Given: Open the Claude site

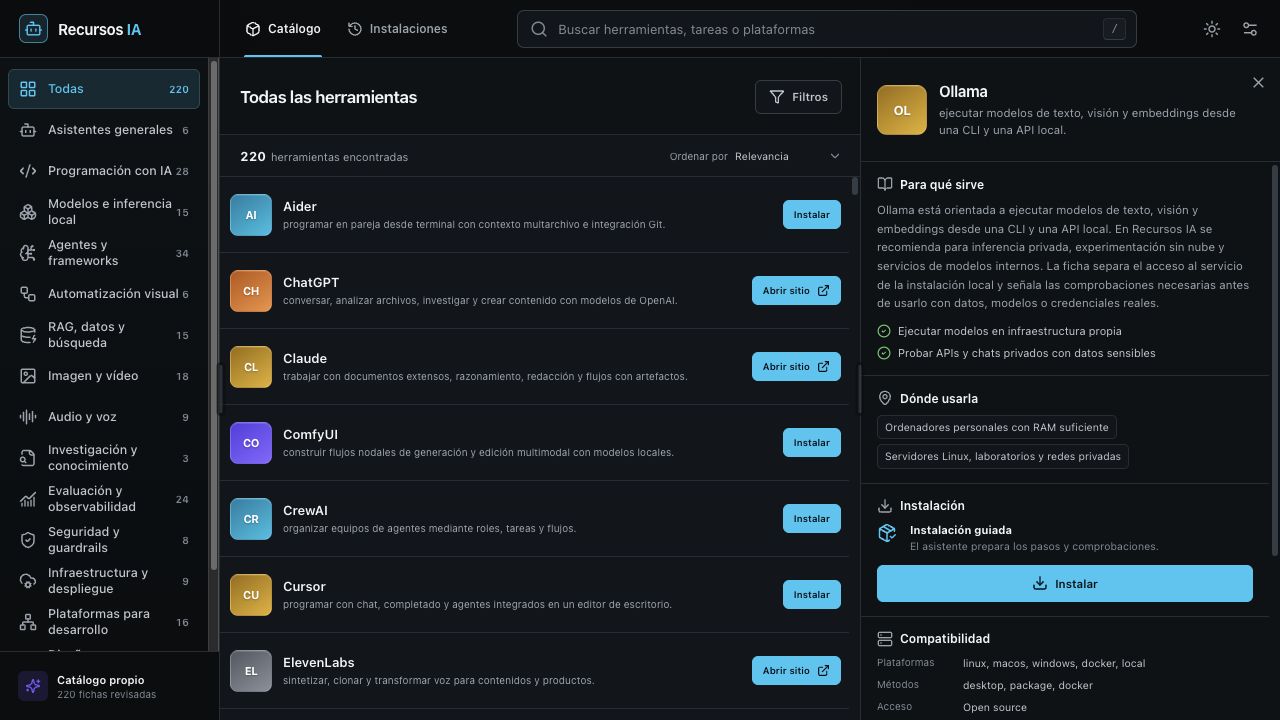Looking at the screenshot, I should tap(796, 367).
